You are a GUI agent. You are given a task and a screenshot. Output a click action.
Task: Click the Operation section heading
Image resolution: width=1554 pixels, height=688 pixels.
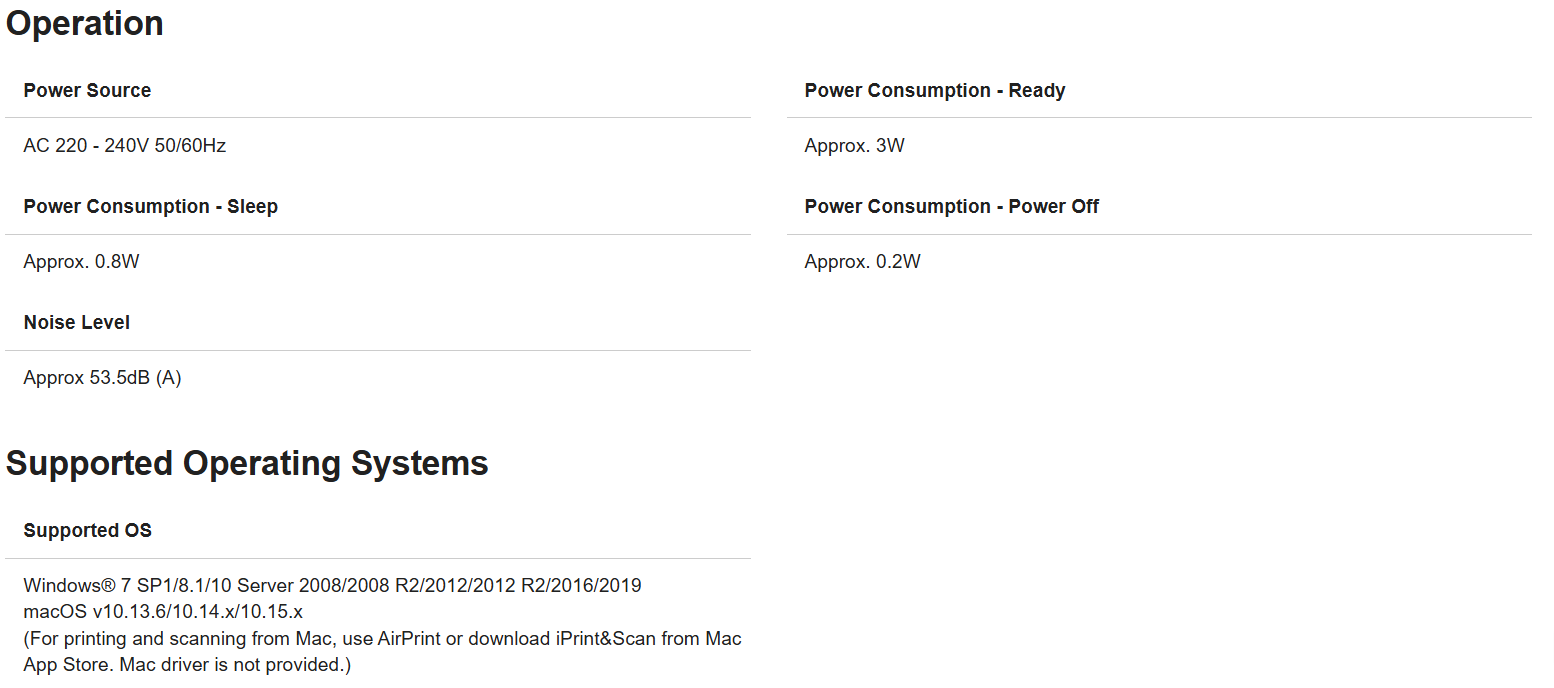click(x=85, y=24)
